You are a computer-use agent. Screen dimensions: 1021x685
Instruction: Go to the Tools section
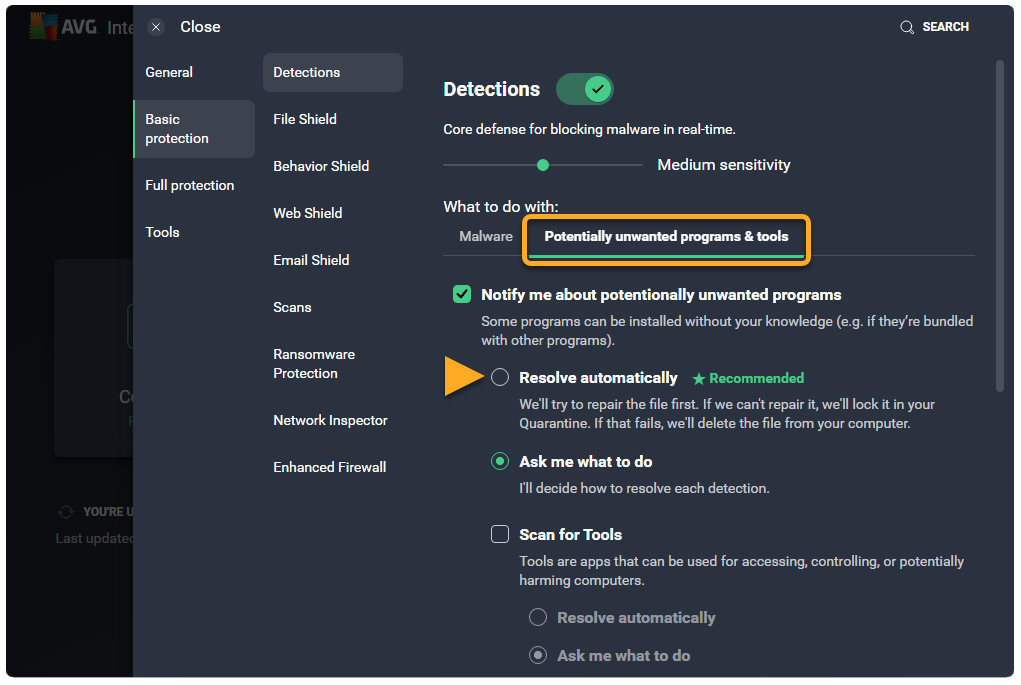pyautogui.click(x=162, y=232)
